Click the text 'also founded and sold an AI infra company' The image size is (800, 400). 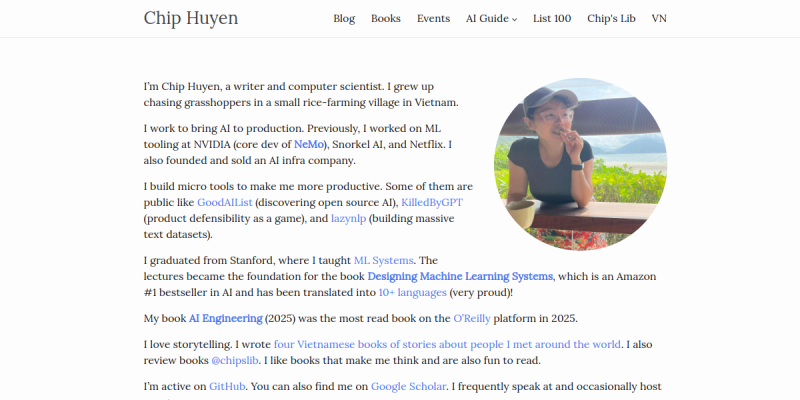point(248,161)
